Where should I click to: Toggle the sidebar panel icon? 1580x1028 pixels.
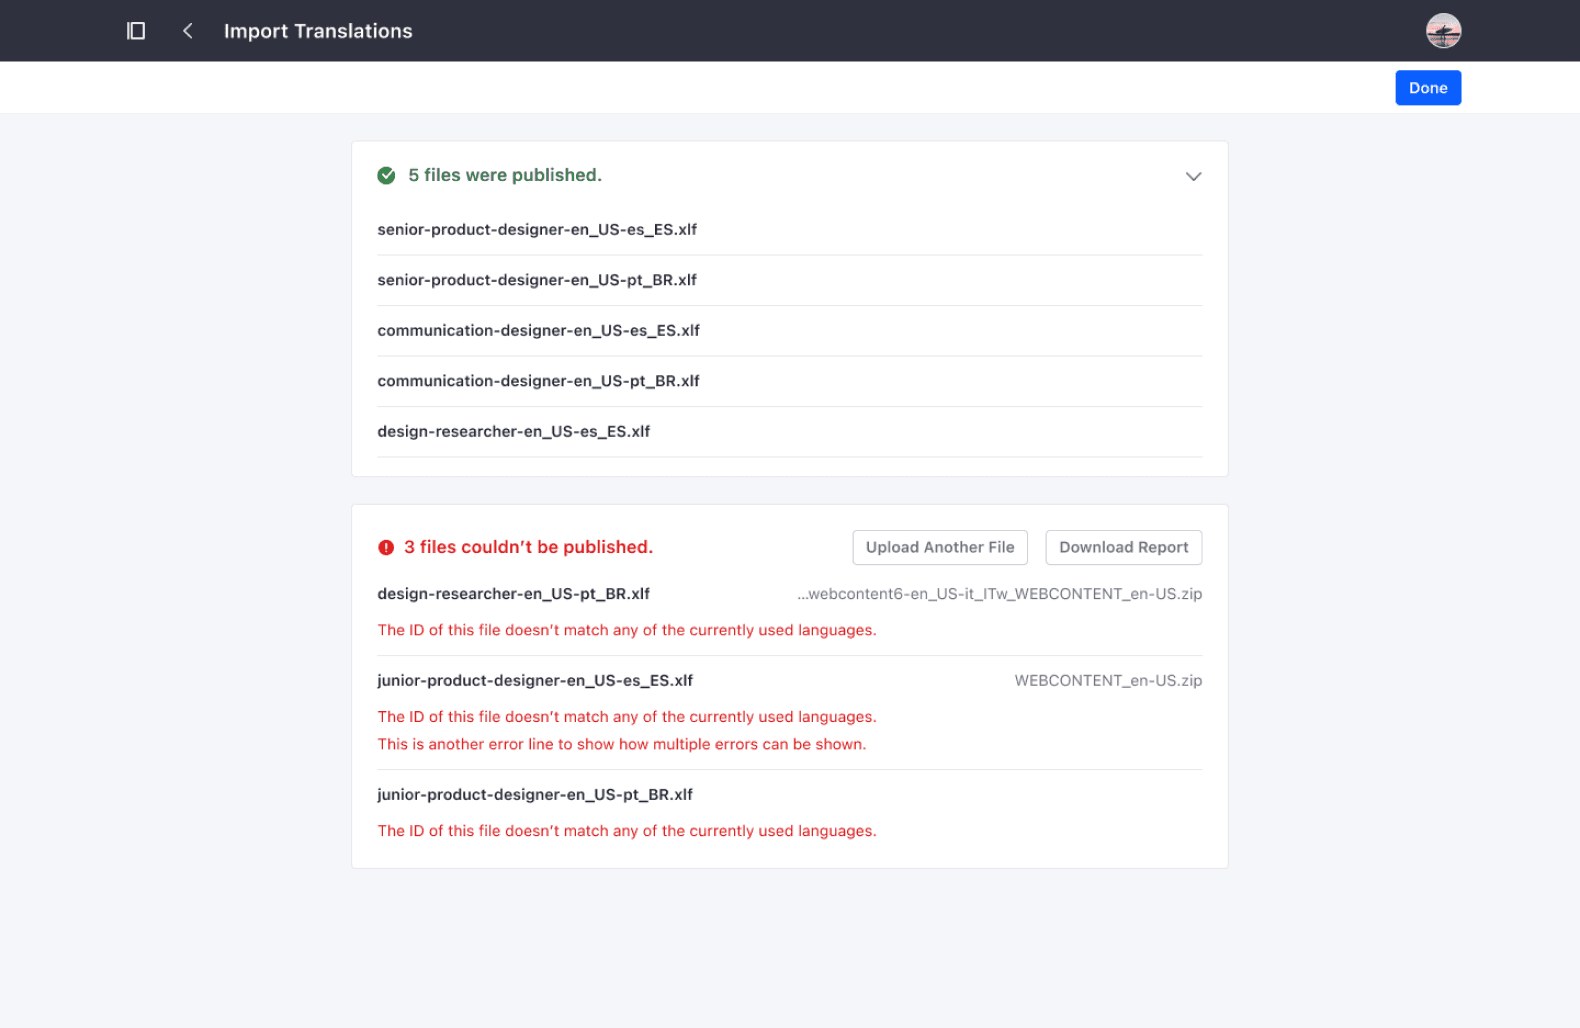click(x=136, y=31)
